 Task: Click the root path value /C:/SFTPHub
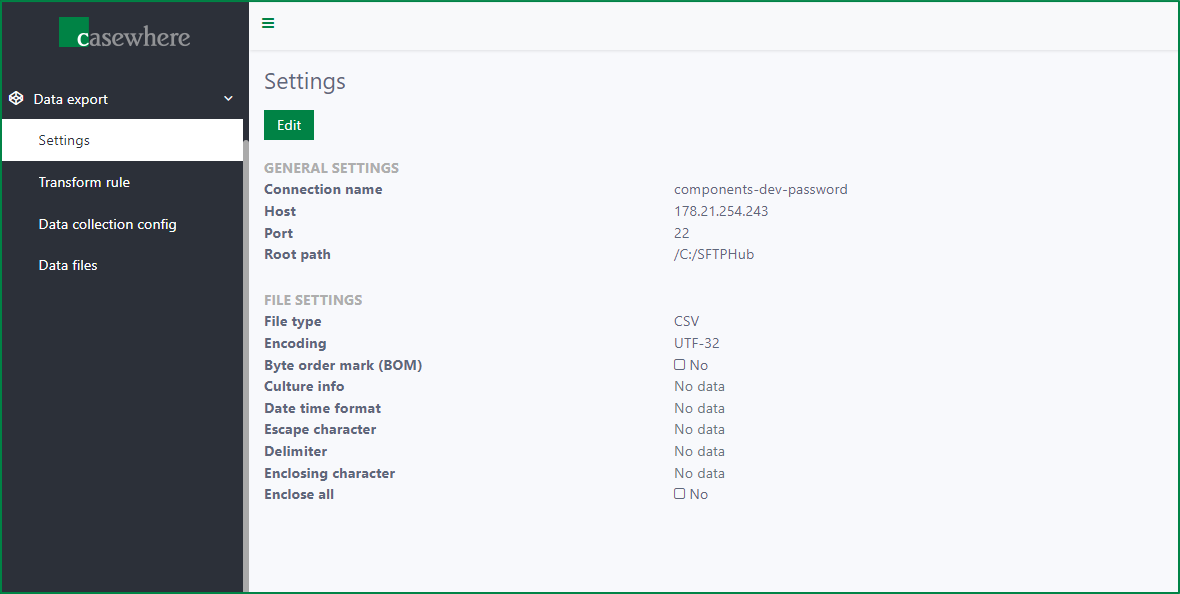[x=714, y=254]
